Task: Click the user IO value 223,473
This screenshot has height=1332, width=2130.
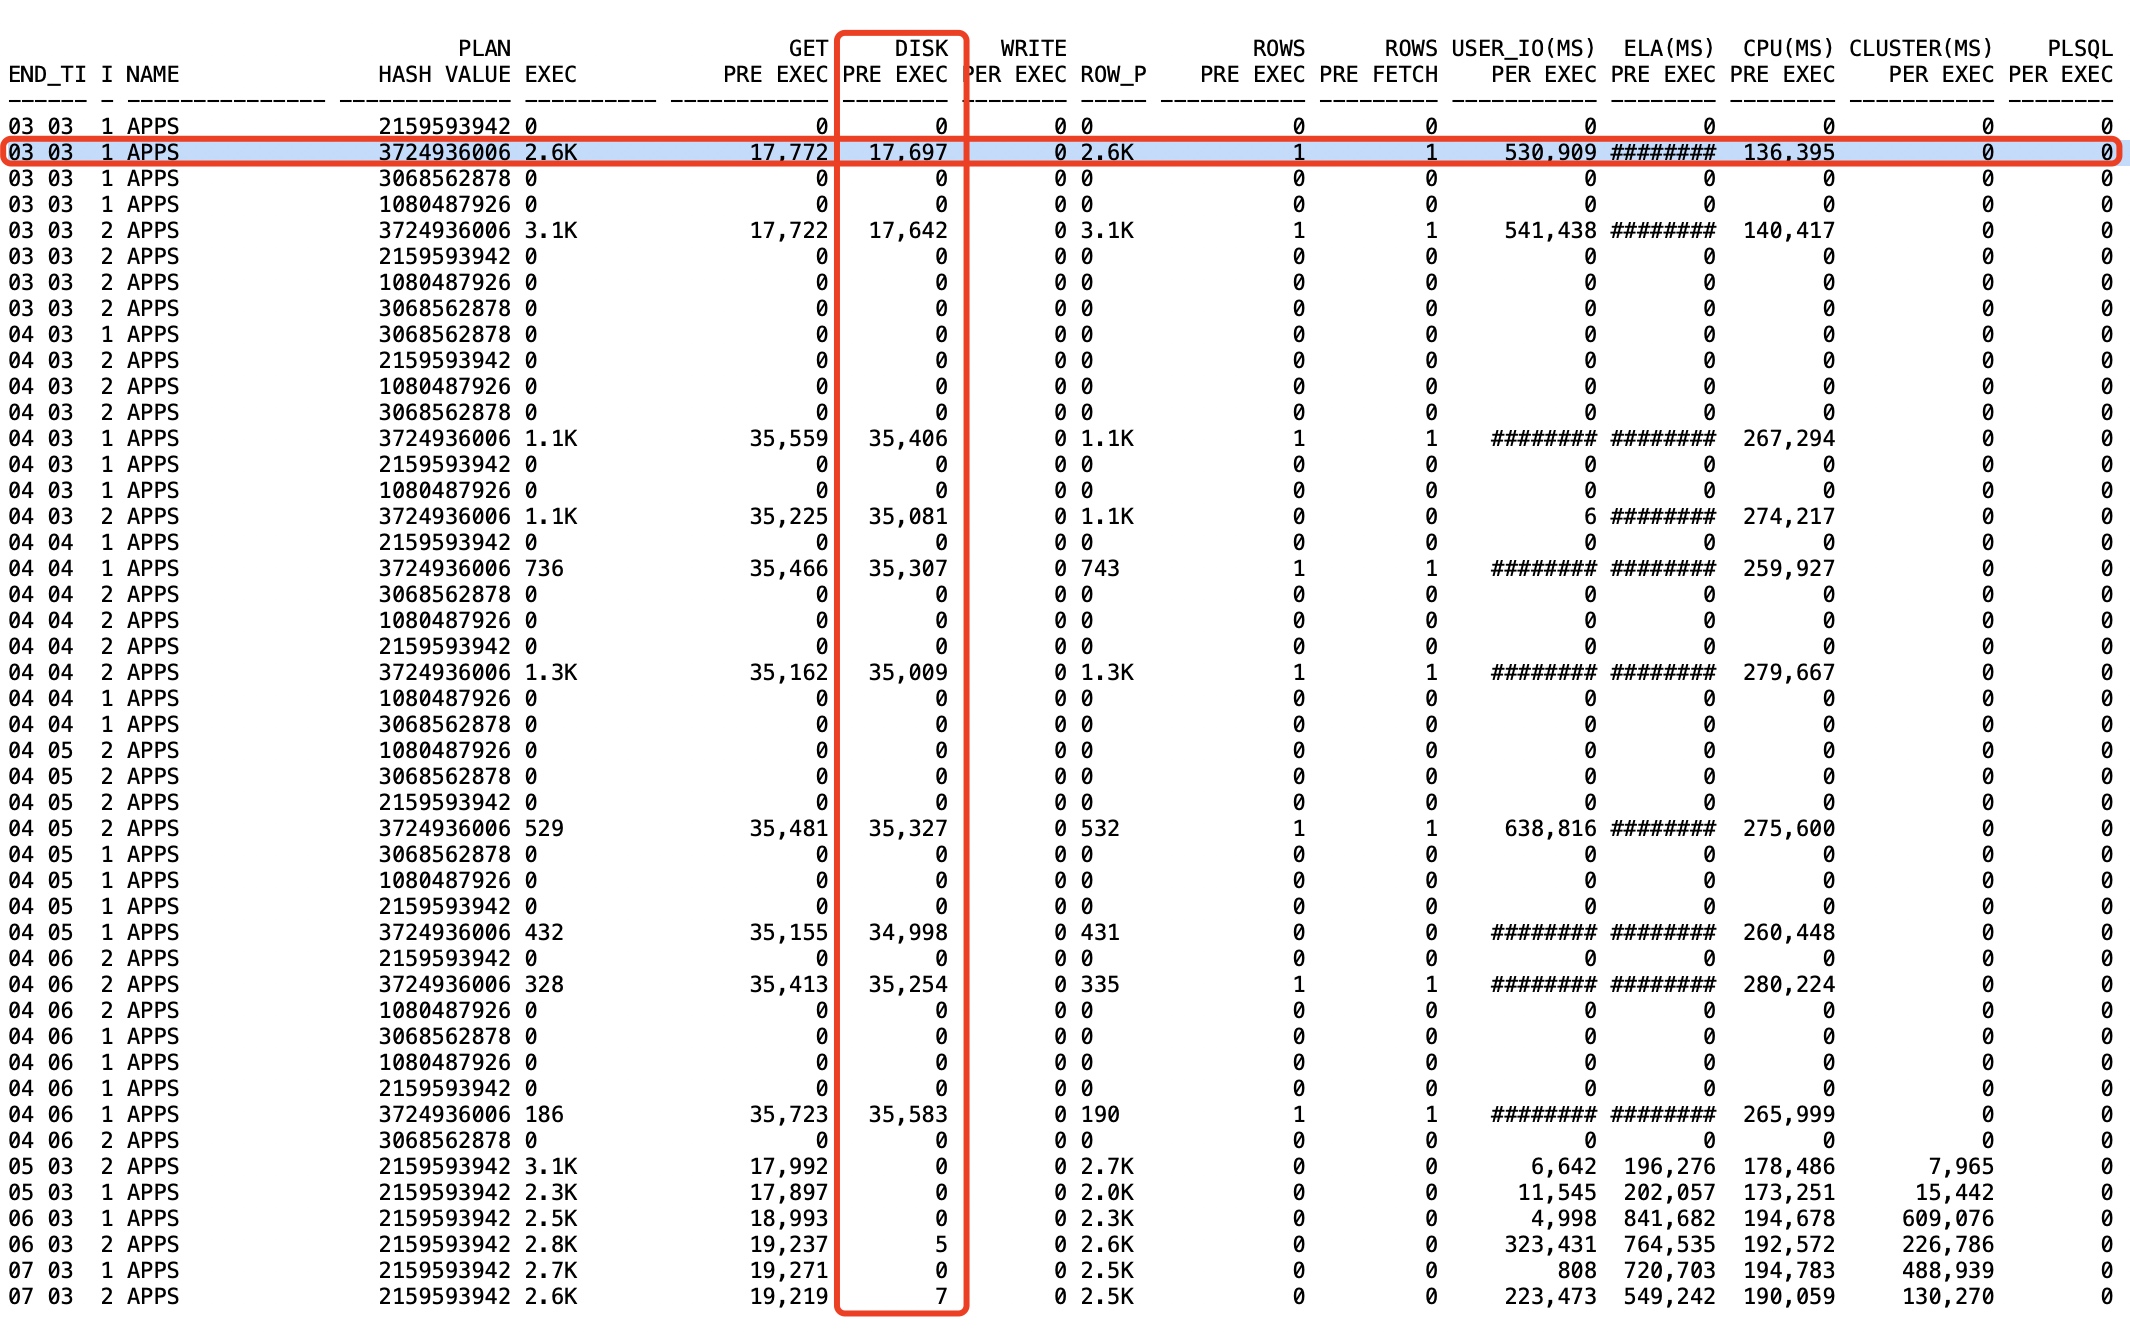Action: coord(1550,1297)
